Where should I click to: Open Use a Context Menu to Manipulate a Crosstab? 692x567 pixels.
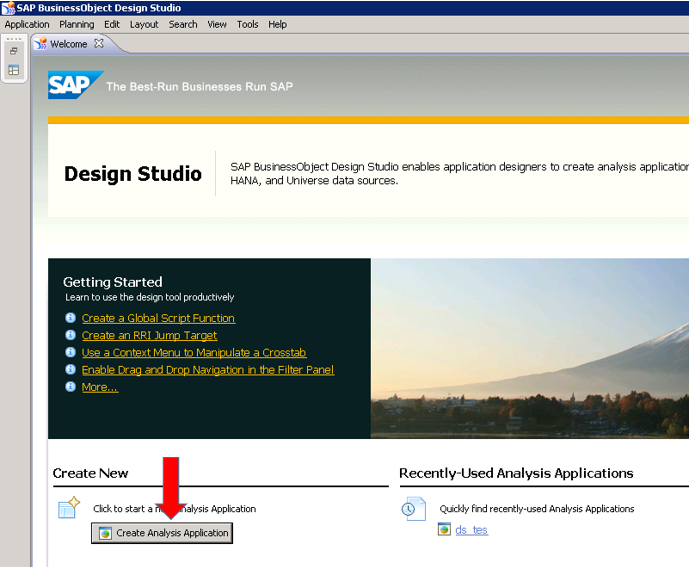pyautogui.click(x=194, y=353)
